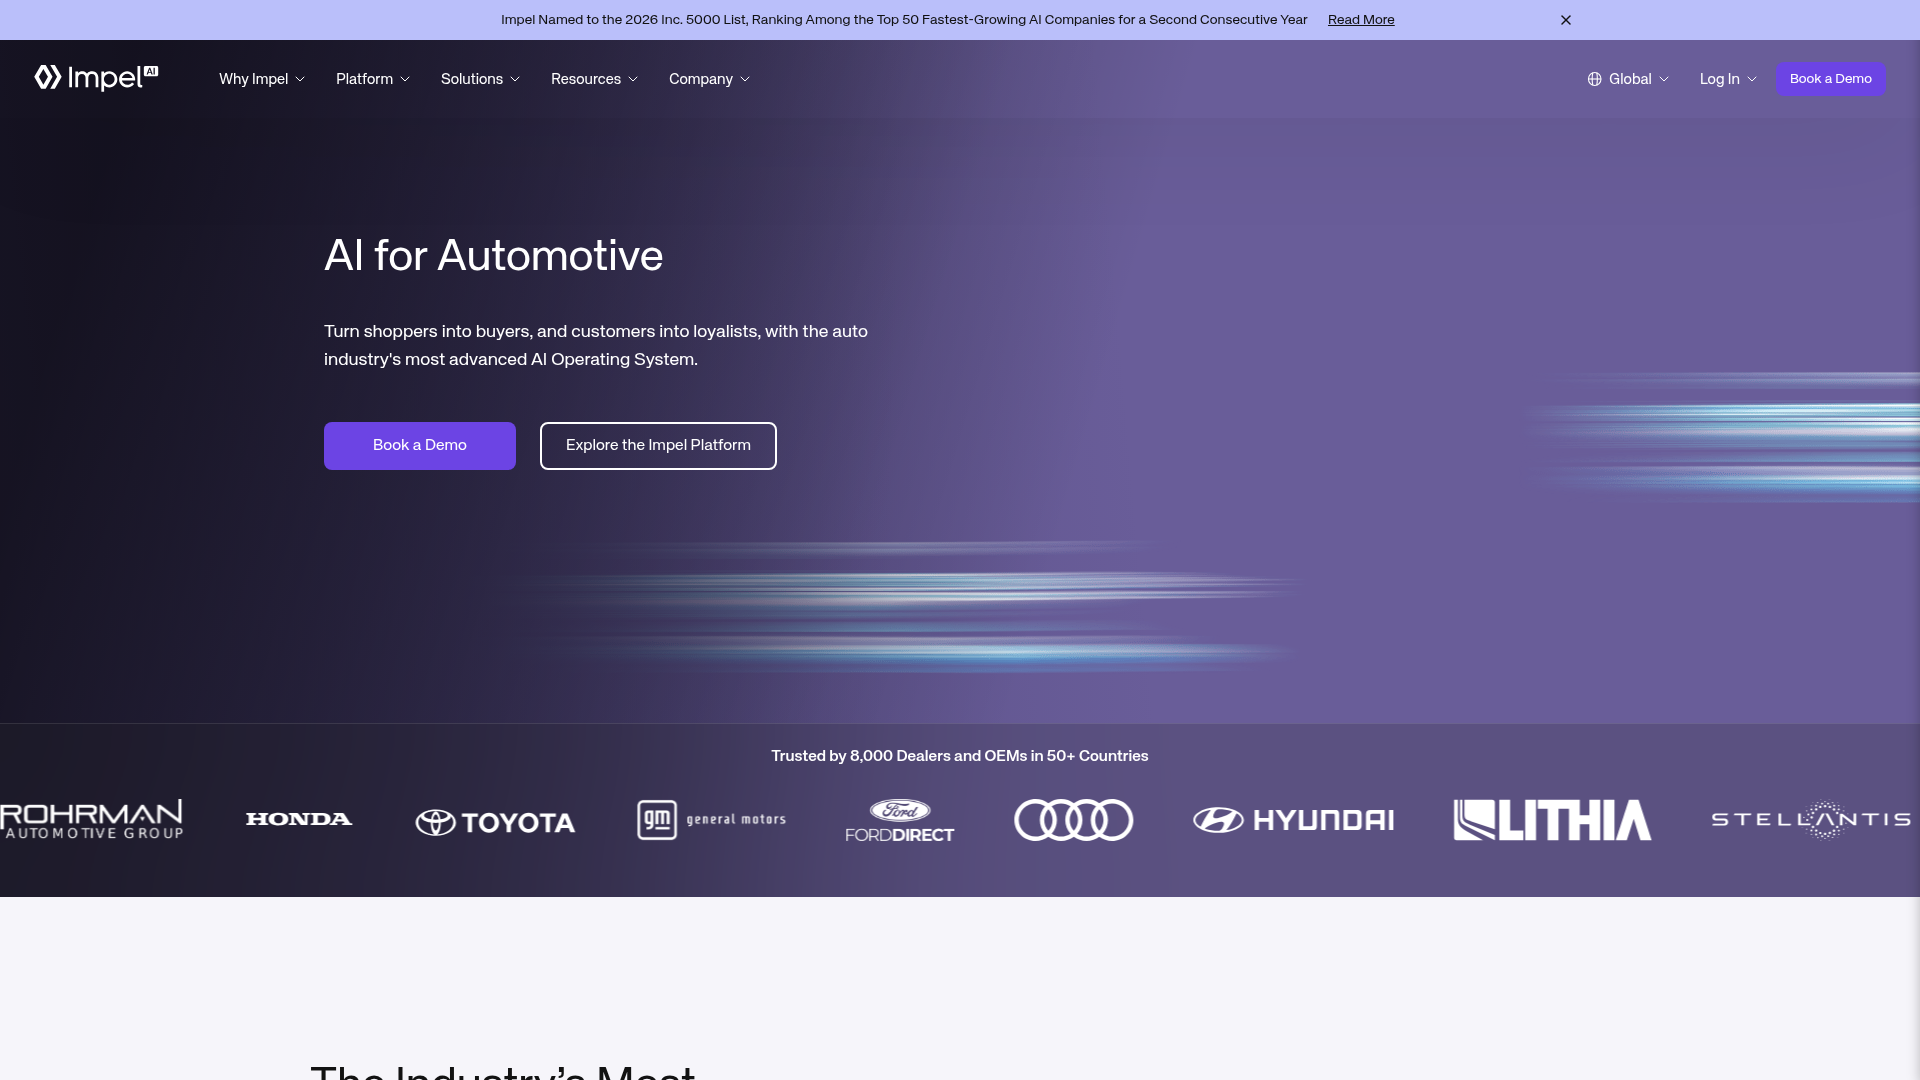The width and height of the screenshot is (1920, 1080).
Task: Expand the Platform menu chevron
Action: pos(405,79)
